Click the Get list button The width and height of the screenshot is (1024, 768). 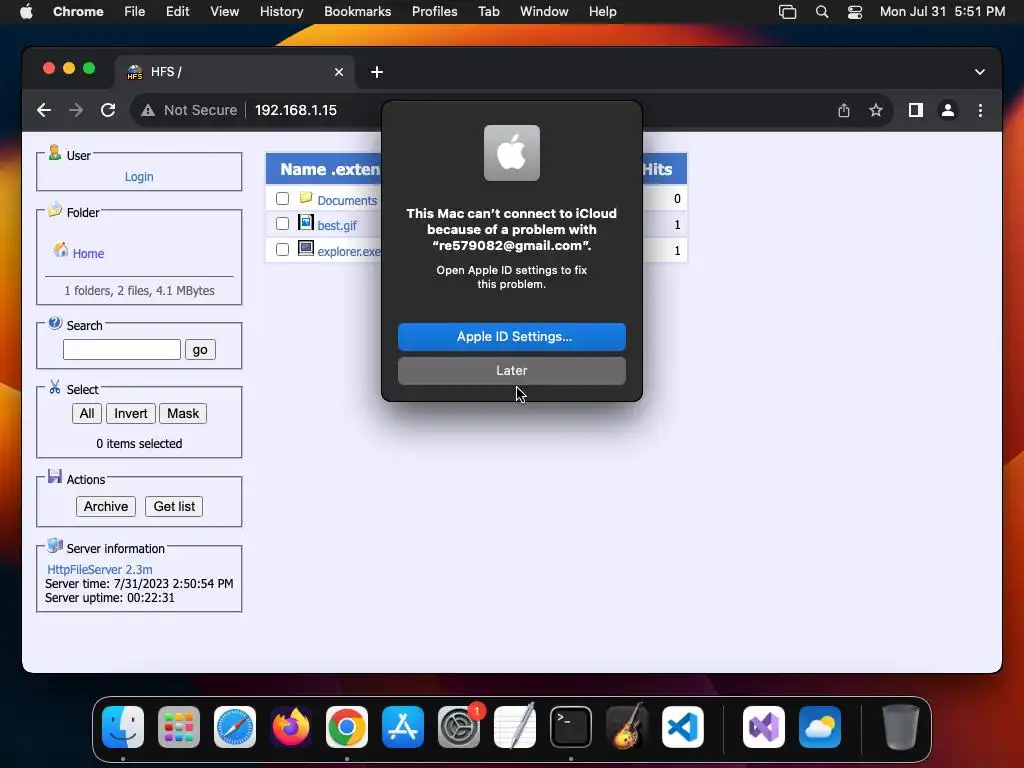coord(174,506)
